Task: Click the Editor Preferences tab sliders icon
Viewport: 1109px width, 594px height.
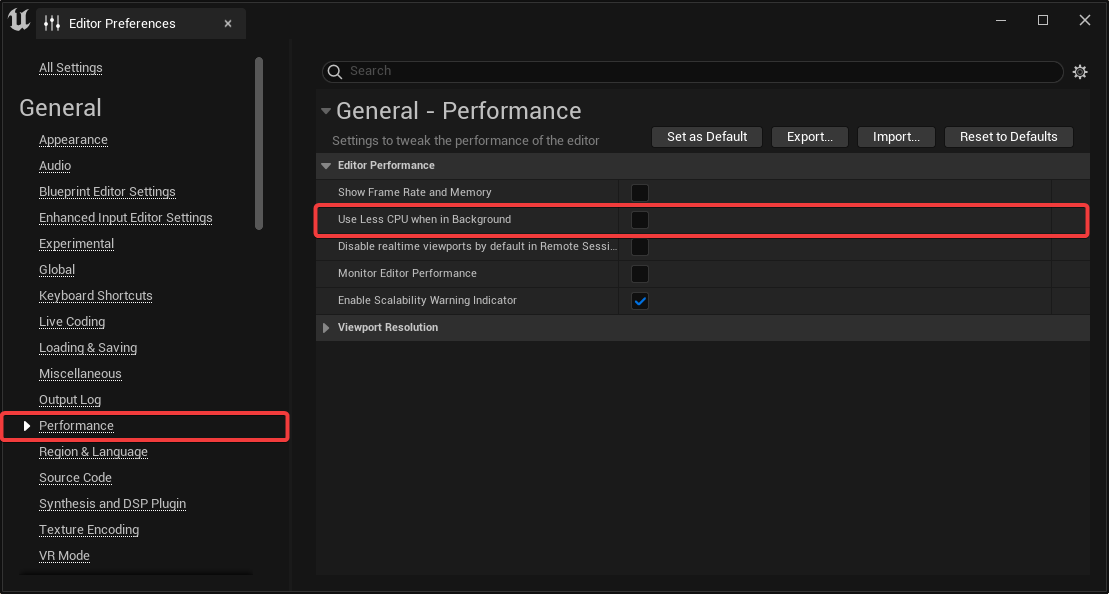Action: point(52,23)
